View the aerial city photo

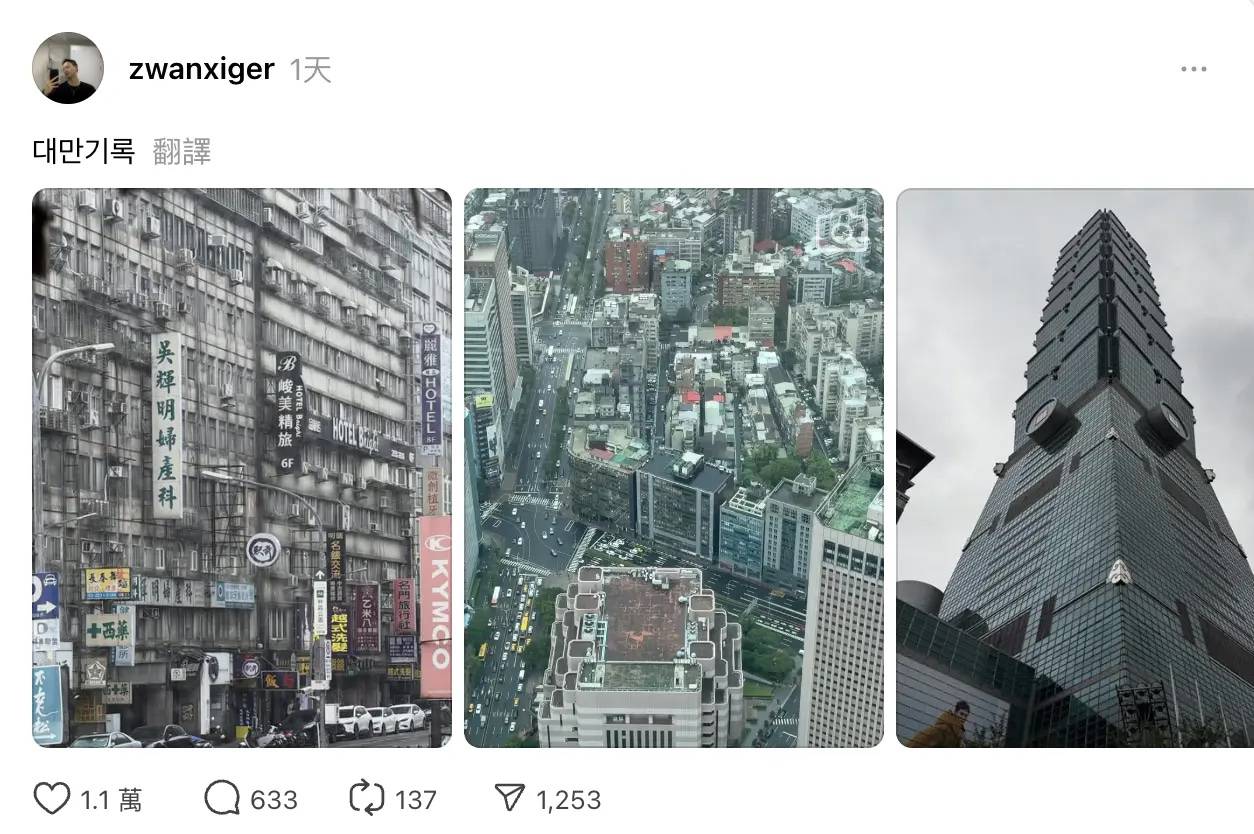(x=674, y=468)
